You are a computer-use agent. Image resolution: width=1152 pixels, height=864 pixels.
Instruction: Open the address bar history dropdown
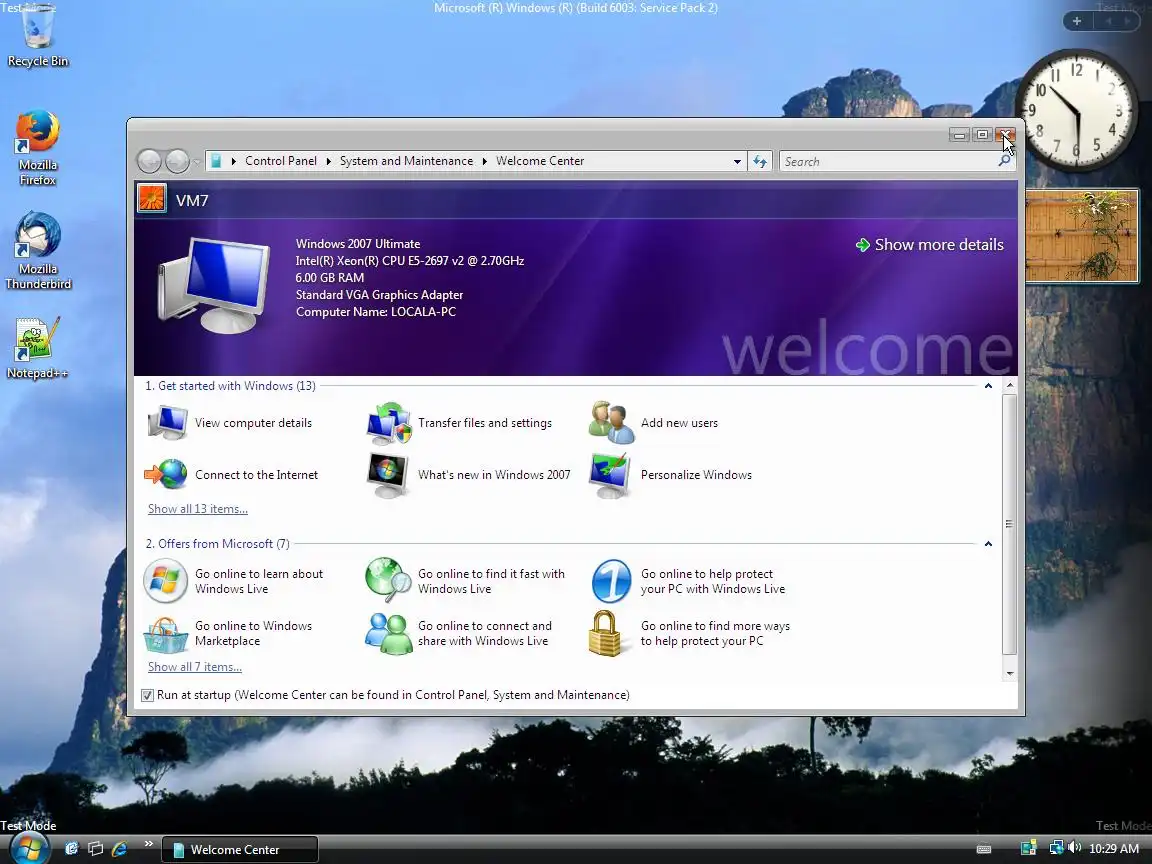pos(737,162)
